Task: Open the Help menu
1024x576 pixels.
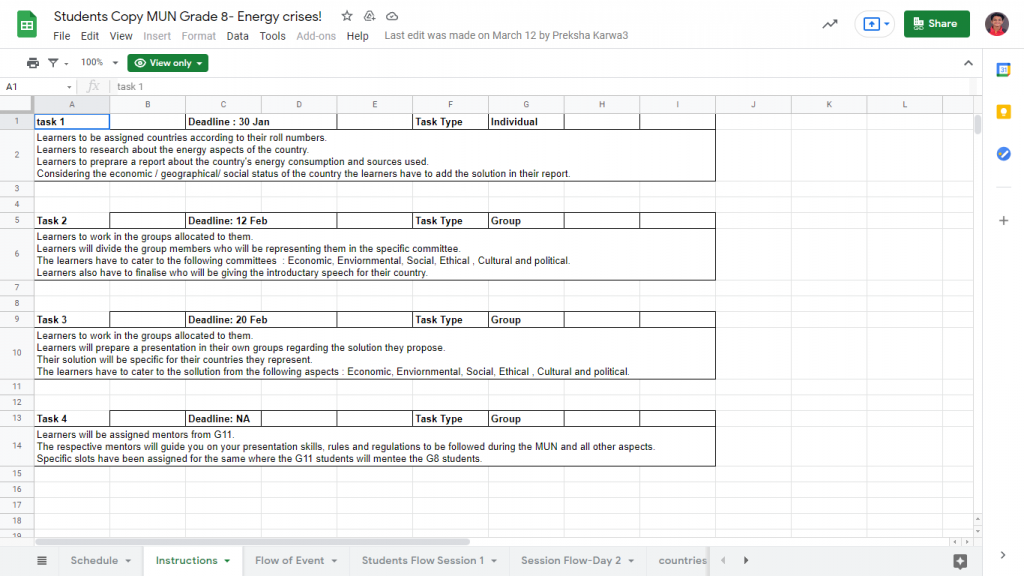Action: [357, 36]
